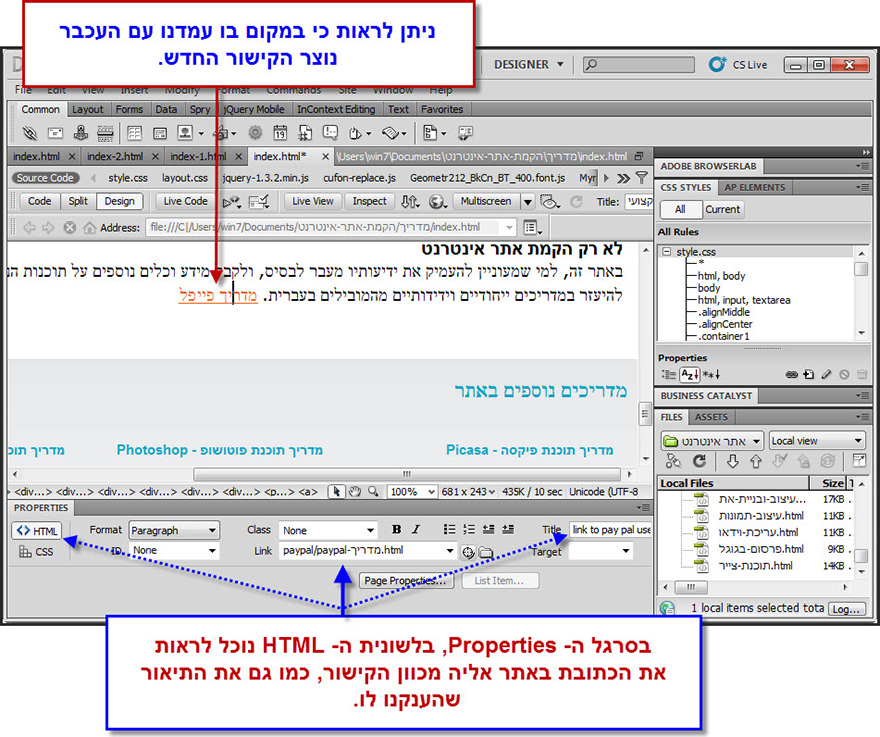
Task: Select the Hand tool in the status bar
Action: tap(354, 492)
